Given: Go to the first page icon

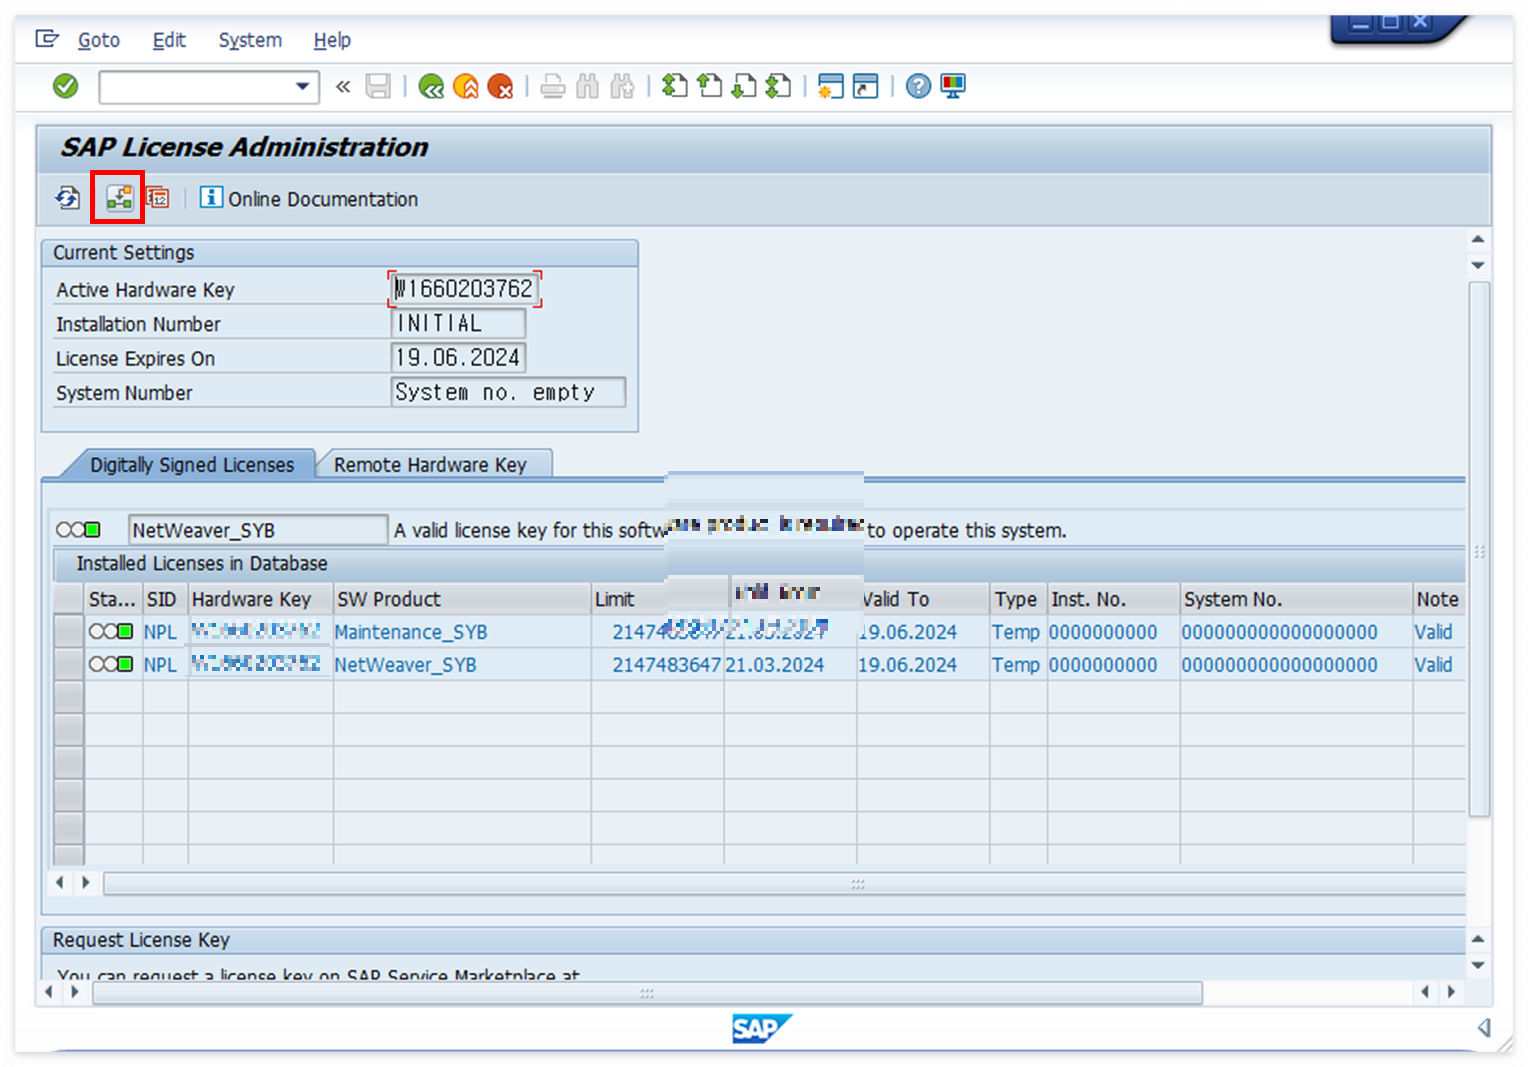Looking at the screenshot, I should pyautogui.click(x=675, y=87).
